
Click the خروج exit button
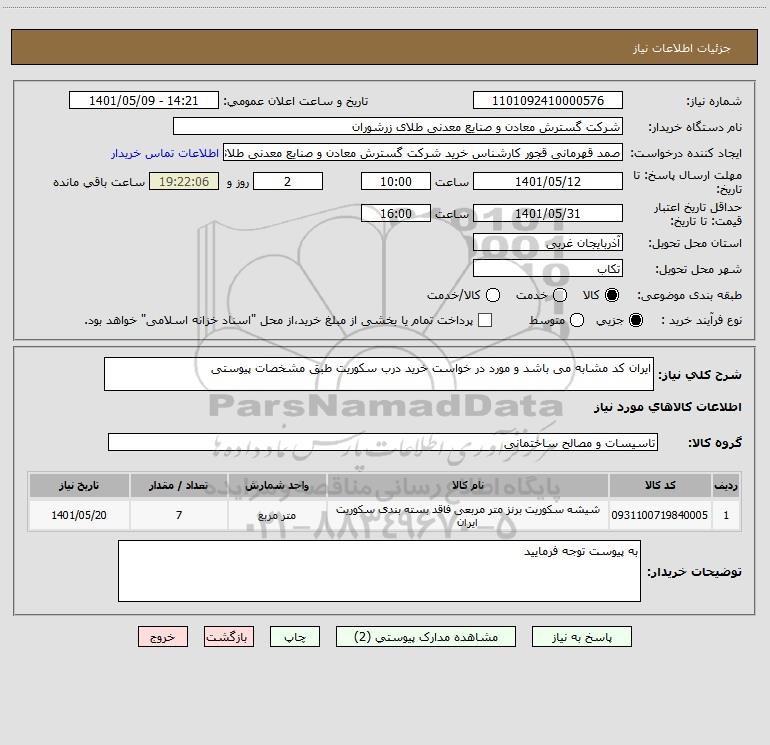pyautogui.click(x=163, y=636)
